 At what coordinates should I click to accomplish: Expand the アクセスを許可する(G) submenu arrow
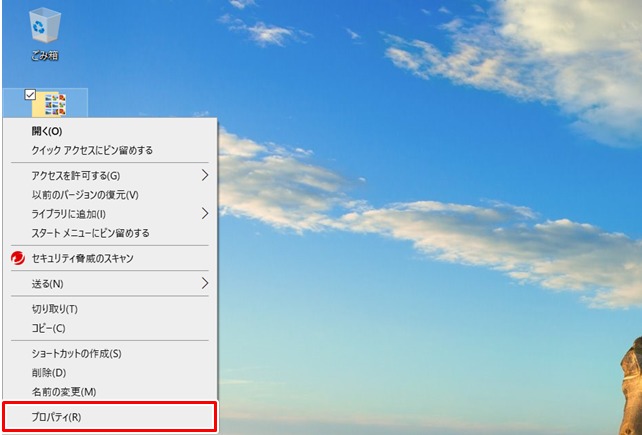pos(205,175)
